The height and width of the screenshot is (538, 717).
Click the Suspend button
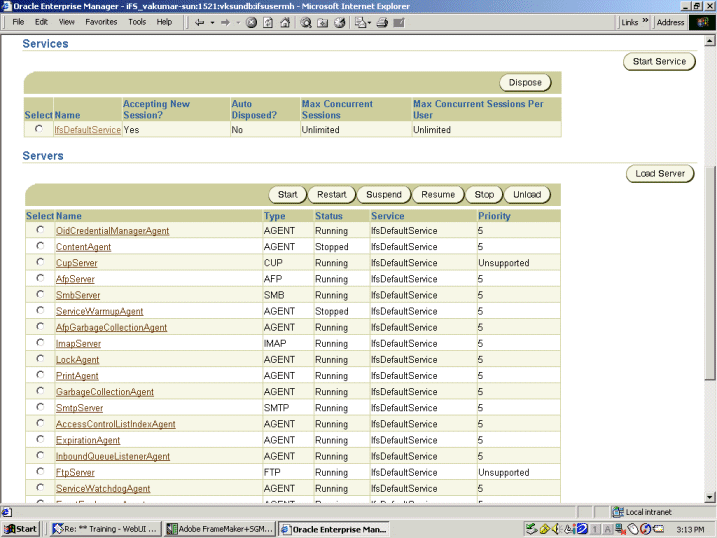click(384, 195)
